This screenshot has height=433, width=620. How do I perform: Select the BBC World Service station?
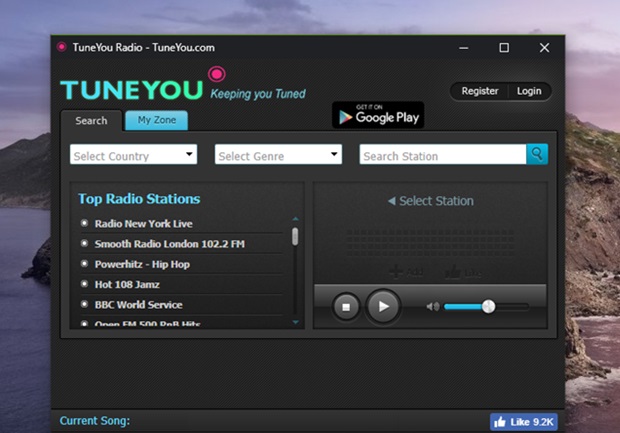[138, 304]
